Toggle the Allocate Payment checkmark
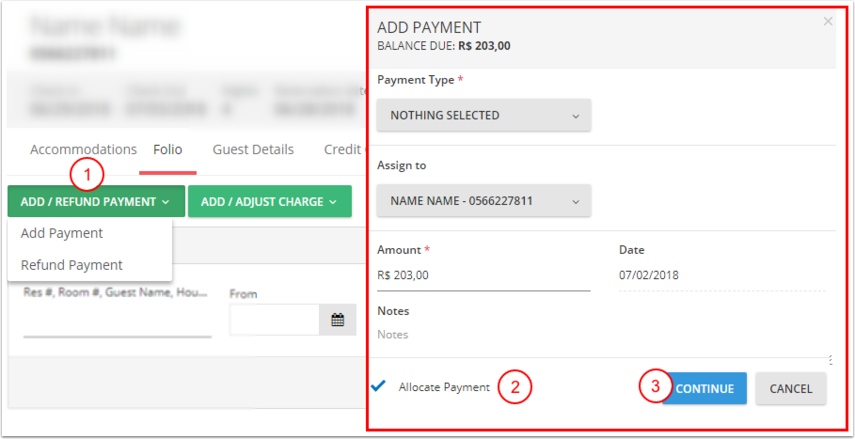 [x=377, y=386]
